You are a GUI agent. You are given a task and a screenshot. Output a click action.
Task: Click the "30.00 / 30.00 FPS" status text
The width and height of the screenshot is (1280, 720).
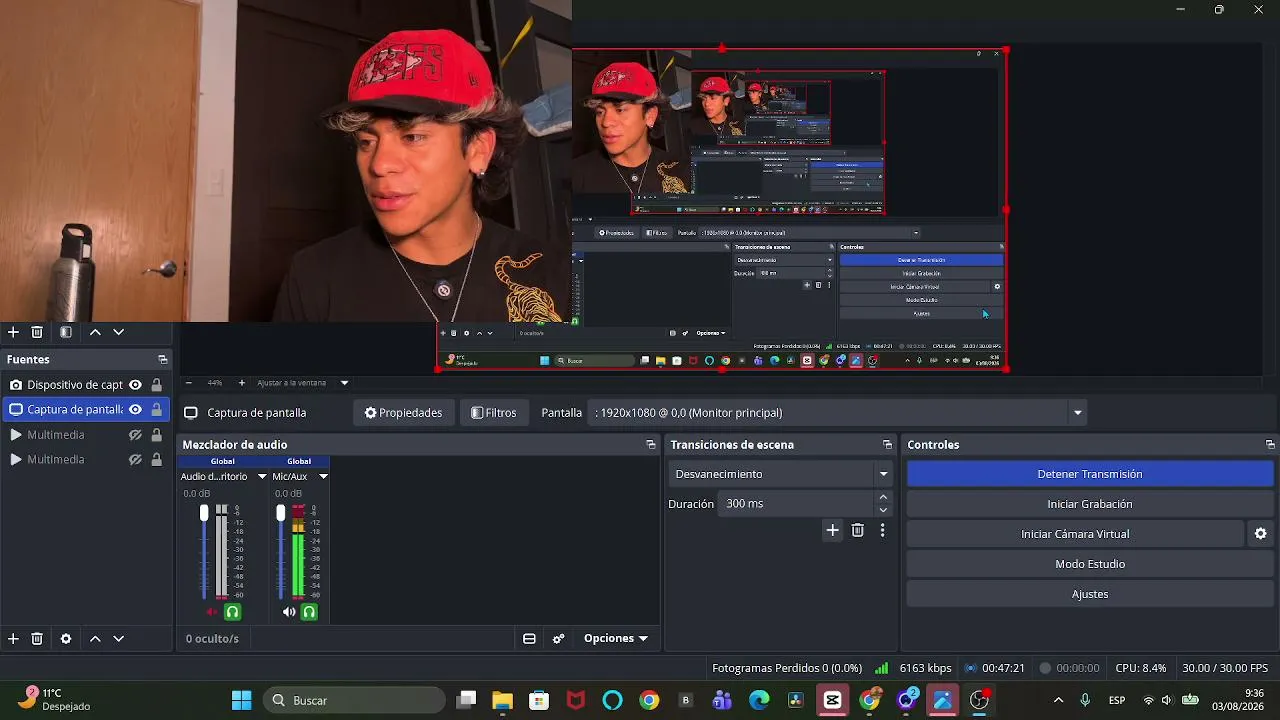1225,668
